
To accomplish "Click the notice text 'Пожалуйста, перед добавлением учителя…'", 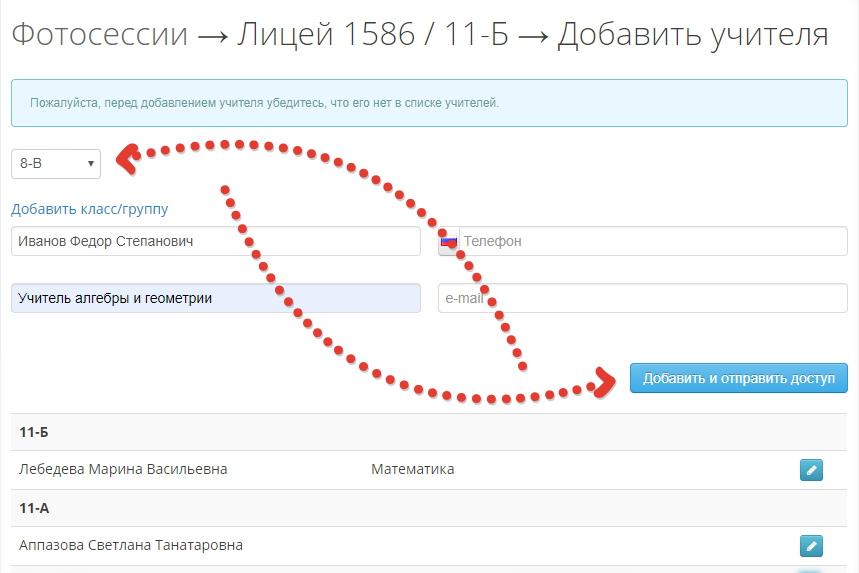I will point(265,103).
